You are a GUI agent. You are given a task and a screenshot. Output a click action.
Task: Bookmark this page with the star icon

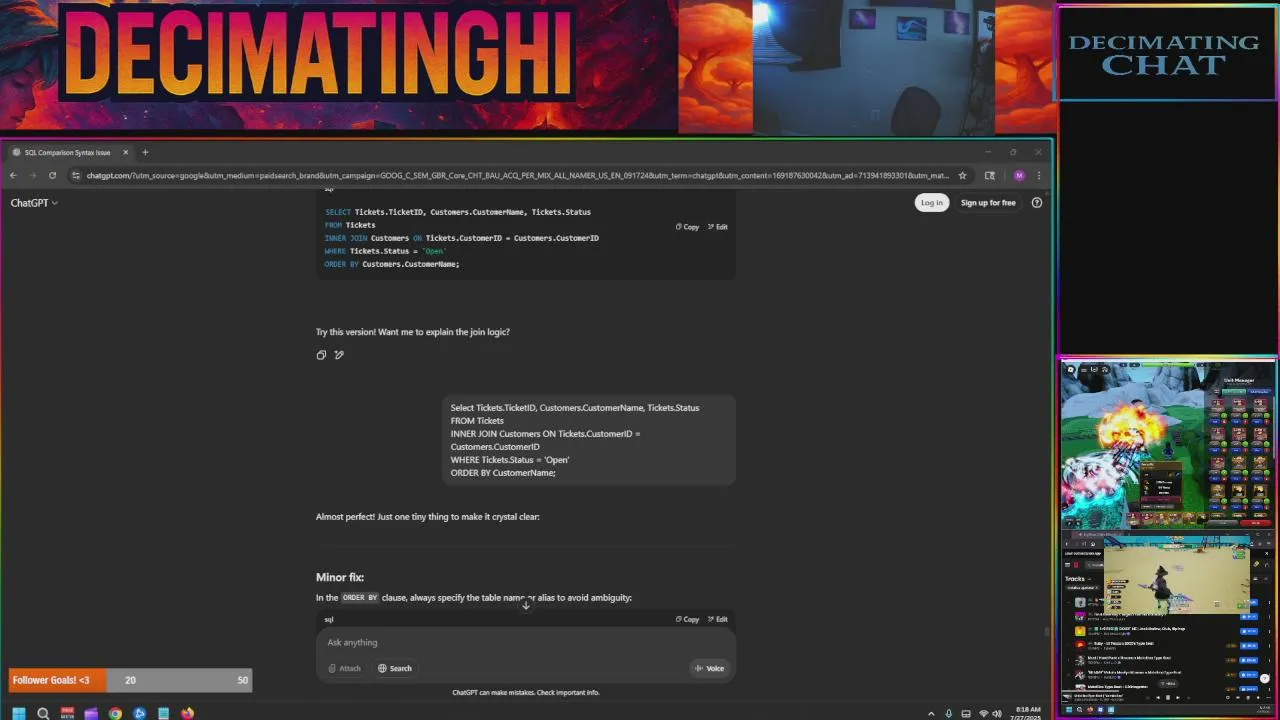coord(962,175)
